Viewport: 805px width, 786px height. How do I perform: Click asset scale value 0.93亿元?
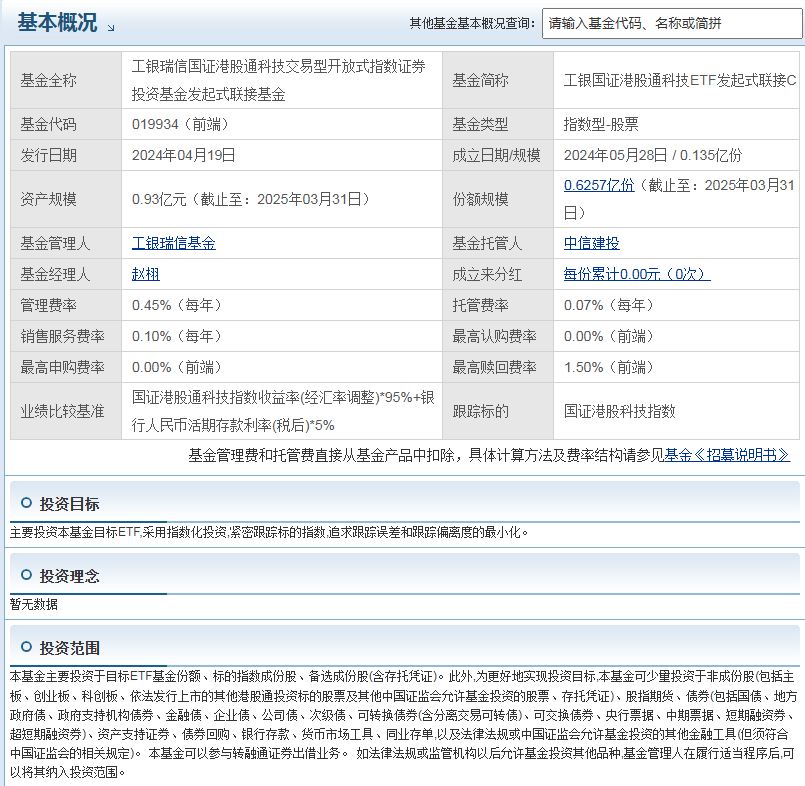pyautogui.click(x=159, y=199)
